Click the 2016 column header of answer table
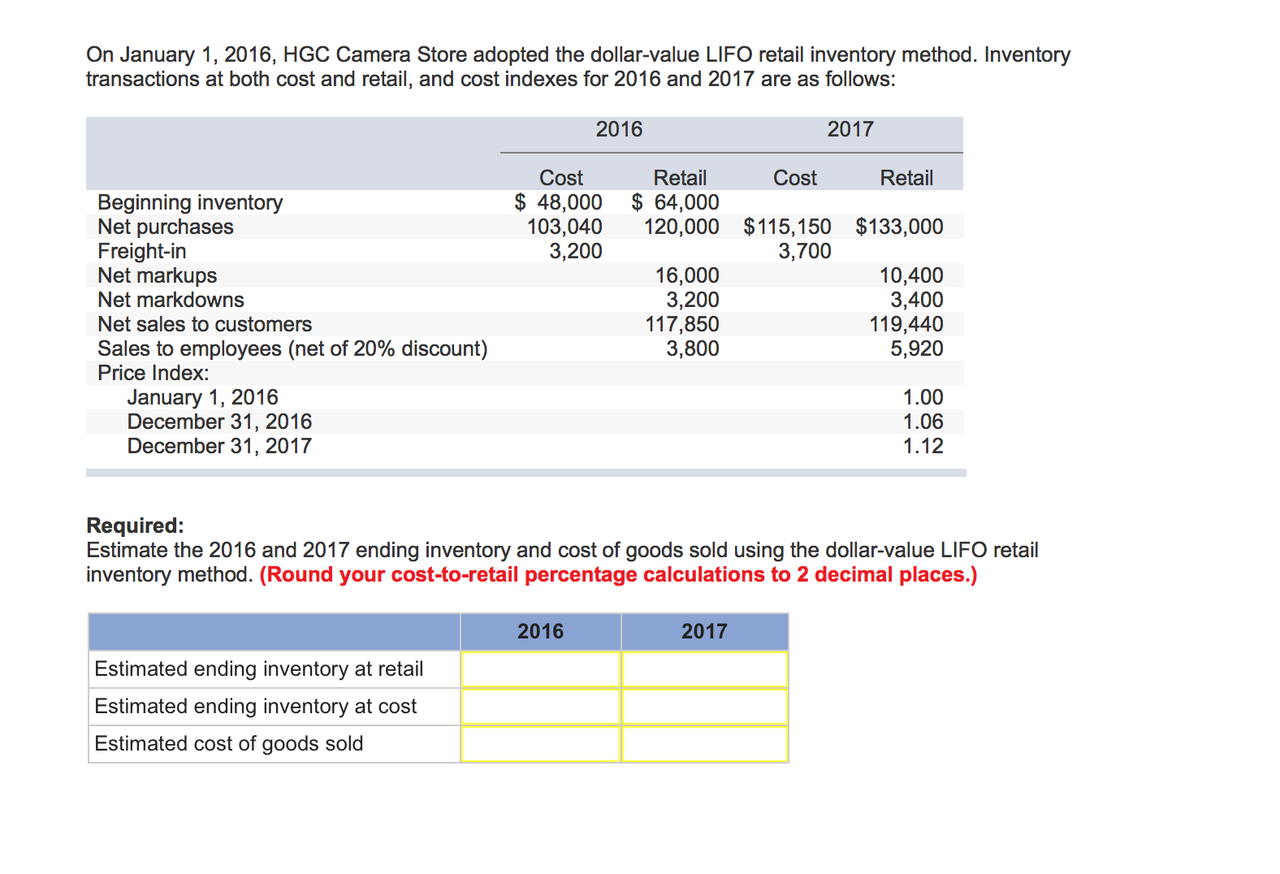Viewport: 1280px width, 874px height. pos(541,631)
